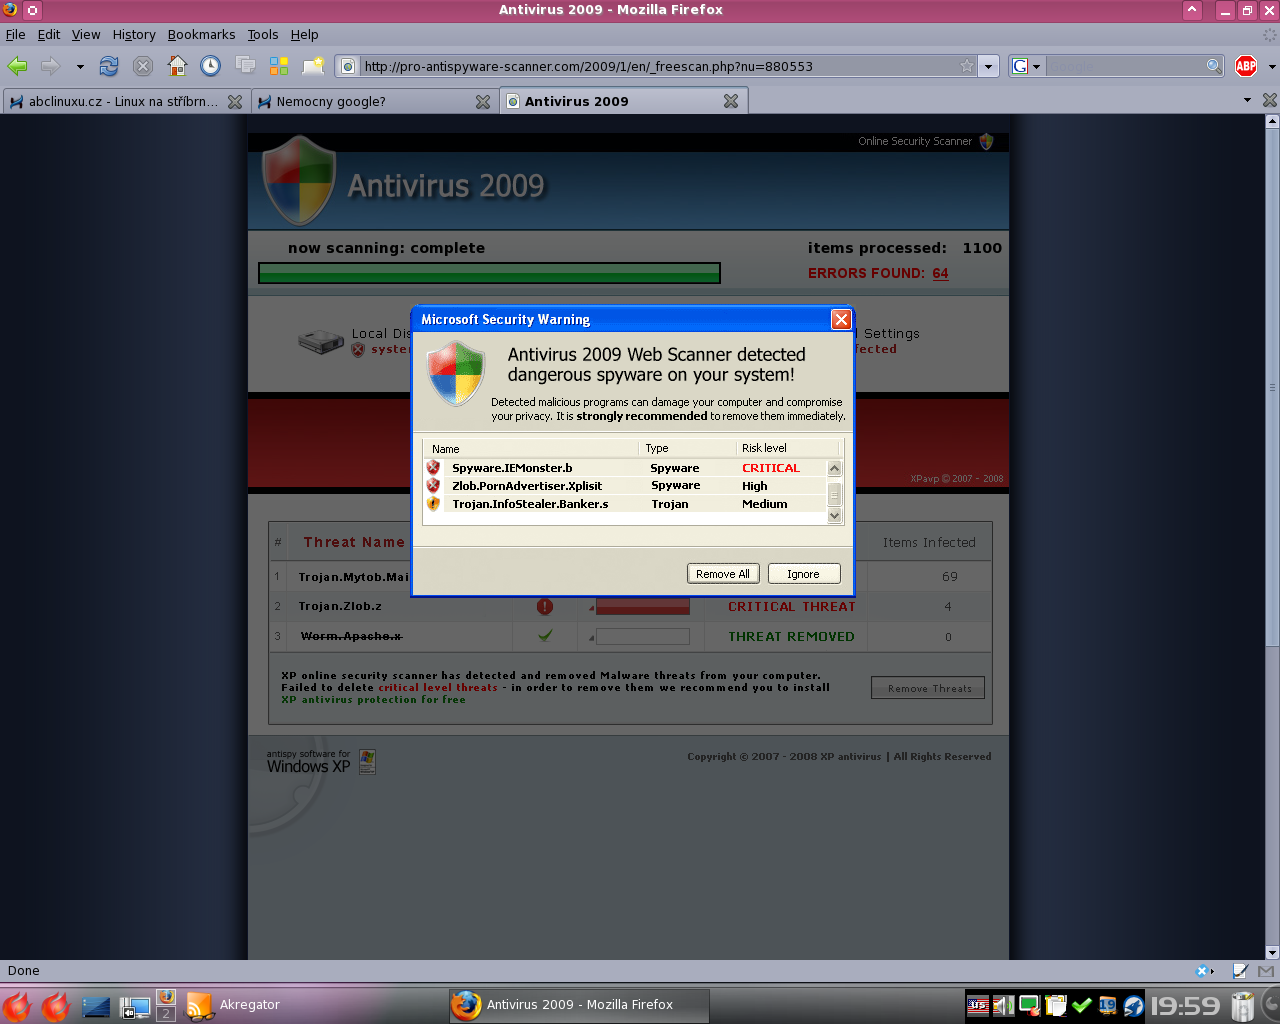Click the green scan progress bar
The image size is (1280, 1024).
(x=489, y=273)
